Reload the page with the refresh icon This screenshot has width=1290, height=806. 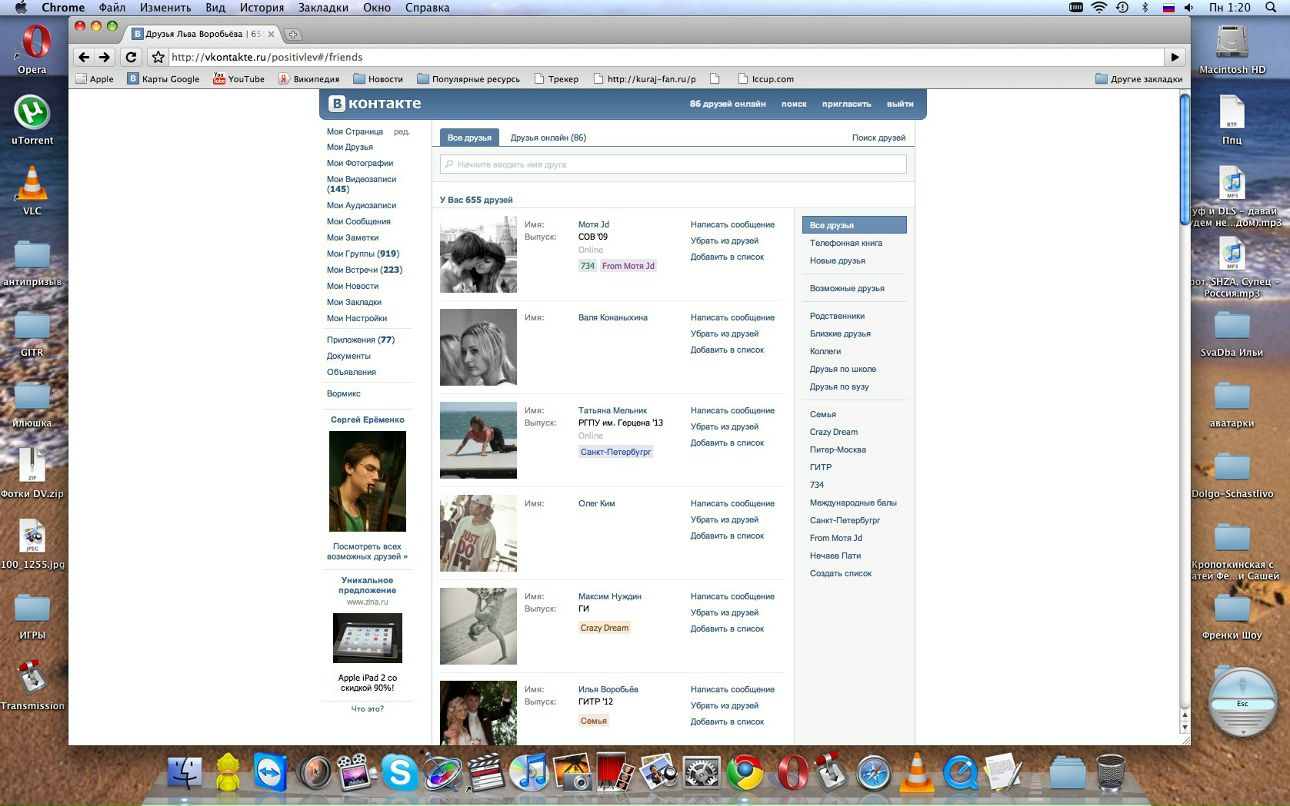(131, 57)
